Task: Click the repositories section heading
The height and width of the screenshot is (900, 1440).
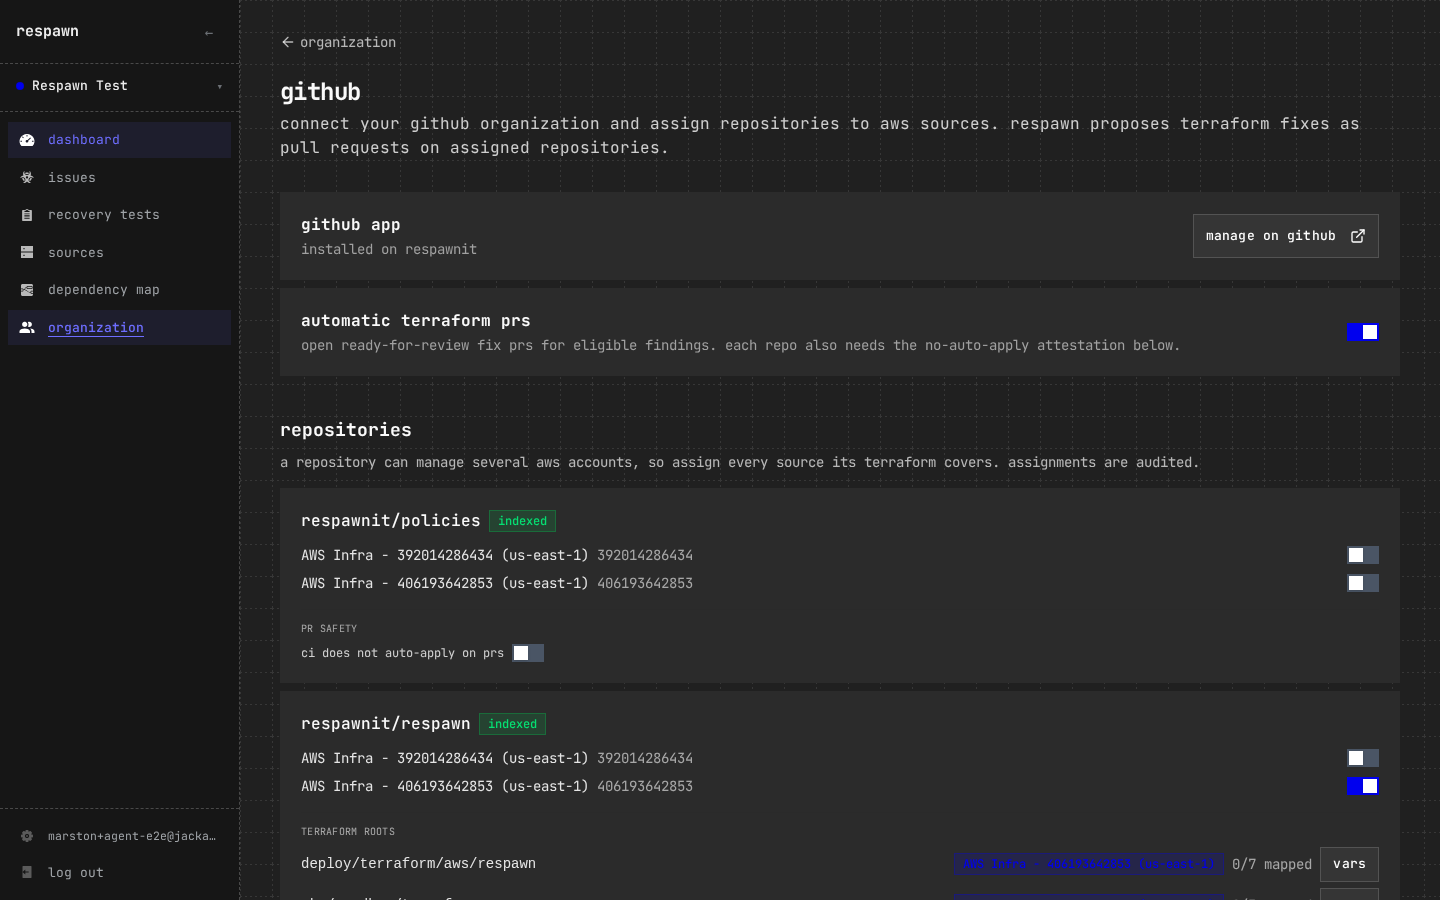Action: click(x=346, y=430)
